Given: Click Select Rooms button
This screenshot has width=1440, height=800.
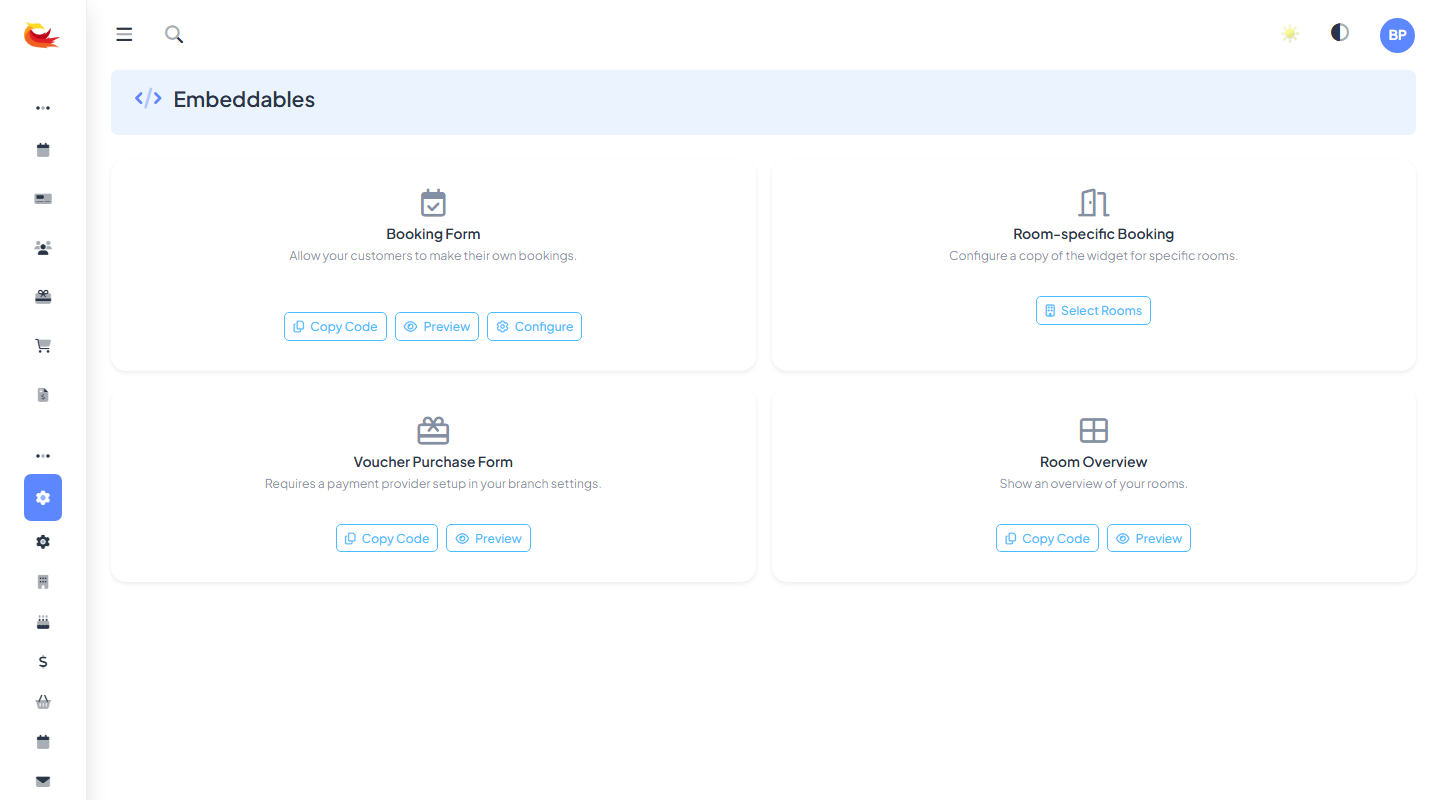Looking at the screenshot, I should 1093,311.
